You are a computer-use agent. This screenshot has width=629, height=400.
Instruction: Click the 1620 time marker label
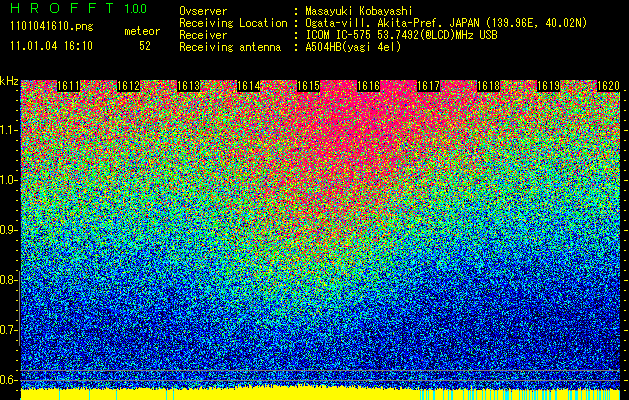[609, 86]
